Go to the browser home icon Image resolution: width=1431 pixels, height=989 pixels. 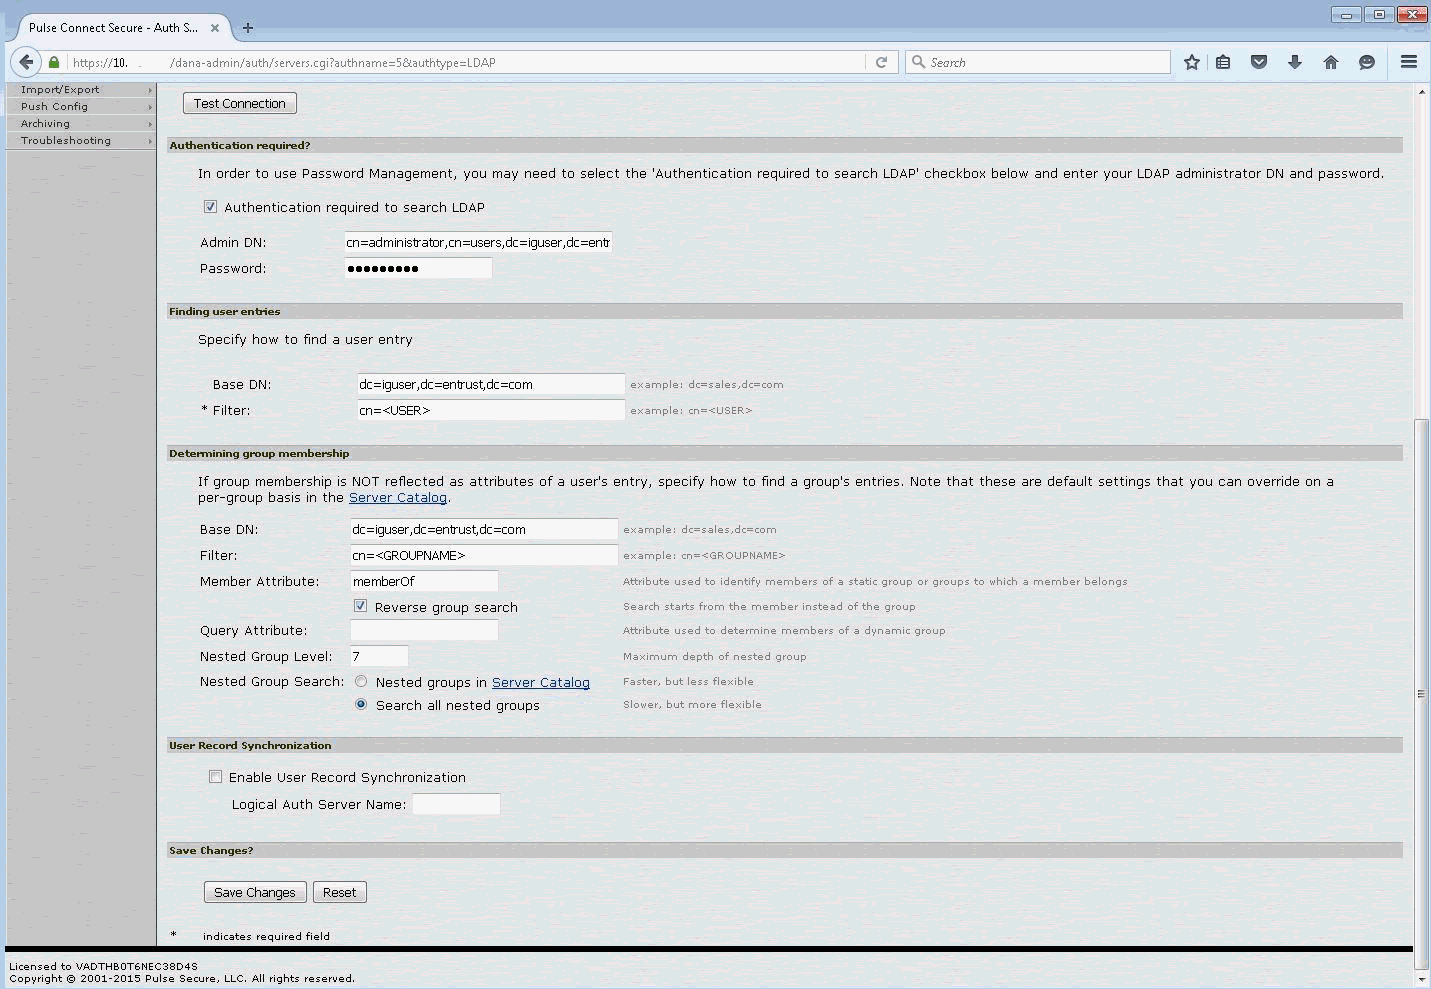(1331, 62)
